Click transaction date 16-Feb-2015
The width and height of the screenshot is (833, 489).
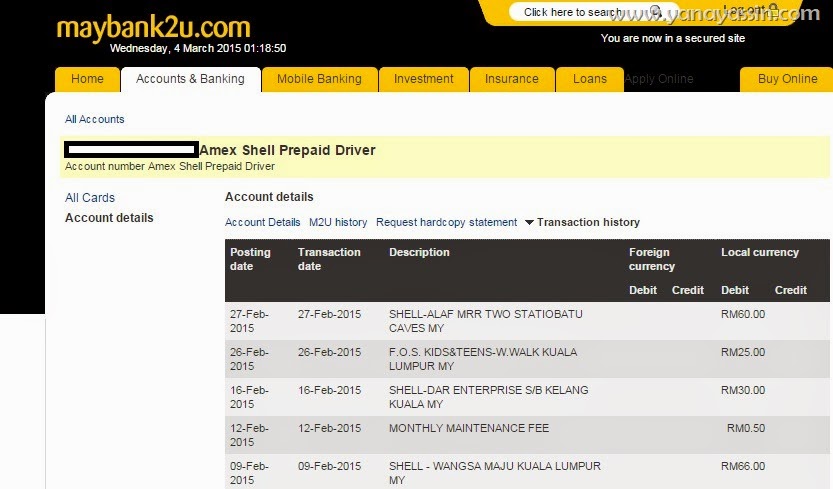(x=329, y=390)
